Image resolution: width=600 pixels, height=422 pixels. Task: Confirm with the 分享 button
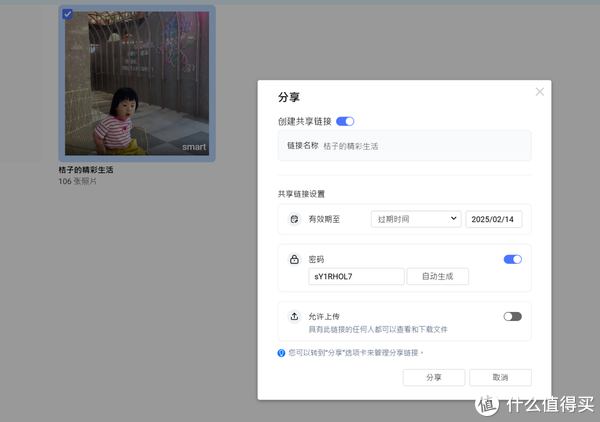point(433,377)
